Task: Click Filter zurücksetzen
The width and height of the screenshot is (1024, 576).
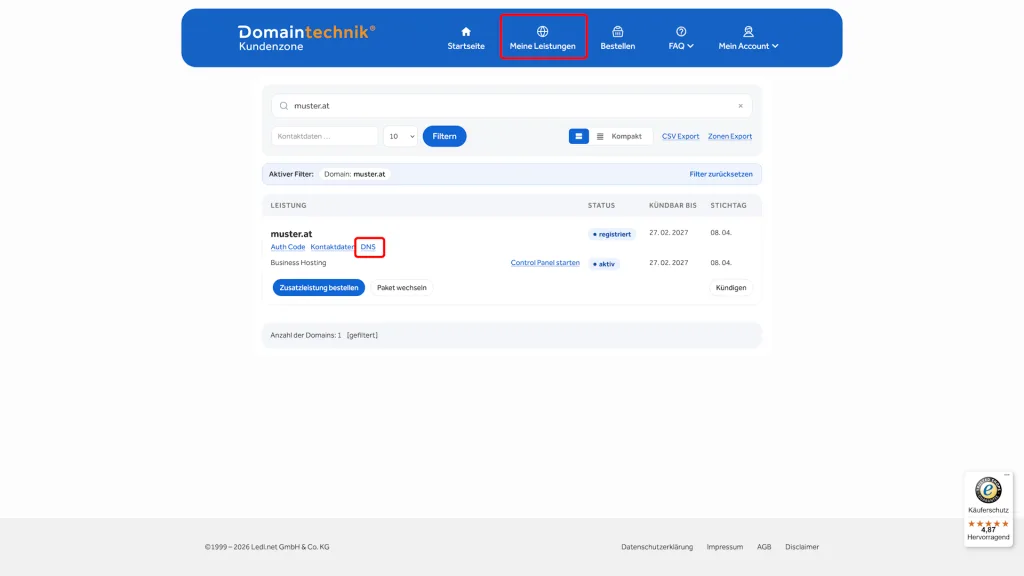Action: point(720,174)
